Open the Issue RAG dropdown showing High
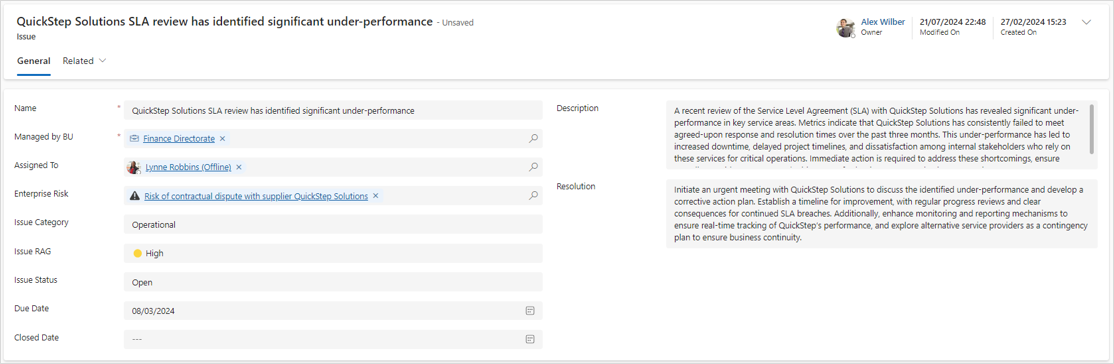1114x364 pixels. (x=333, y=253)
